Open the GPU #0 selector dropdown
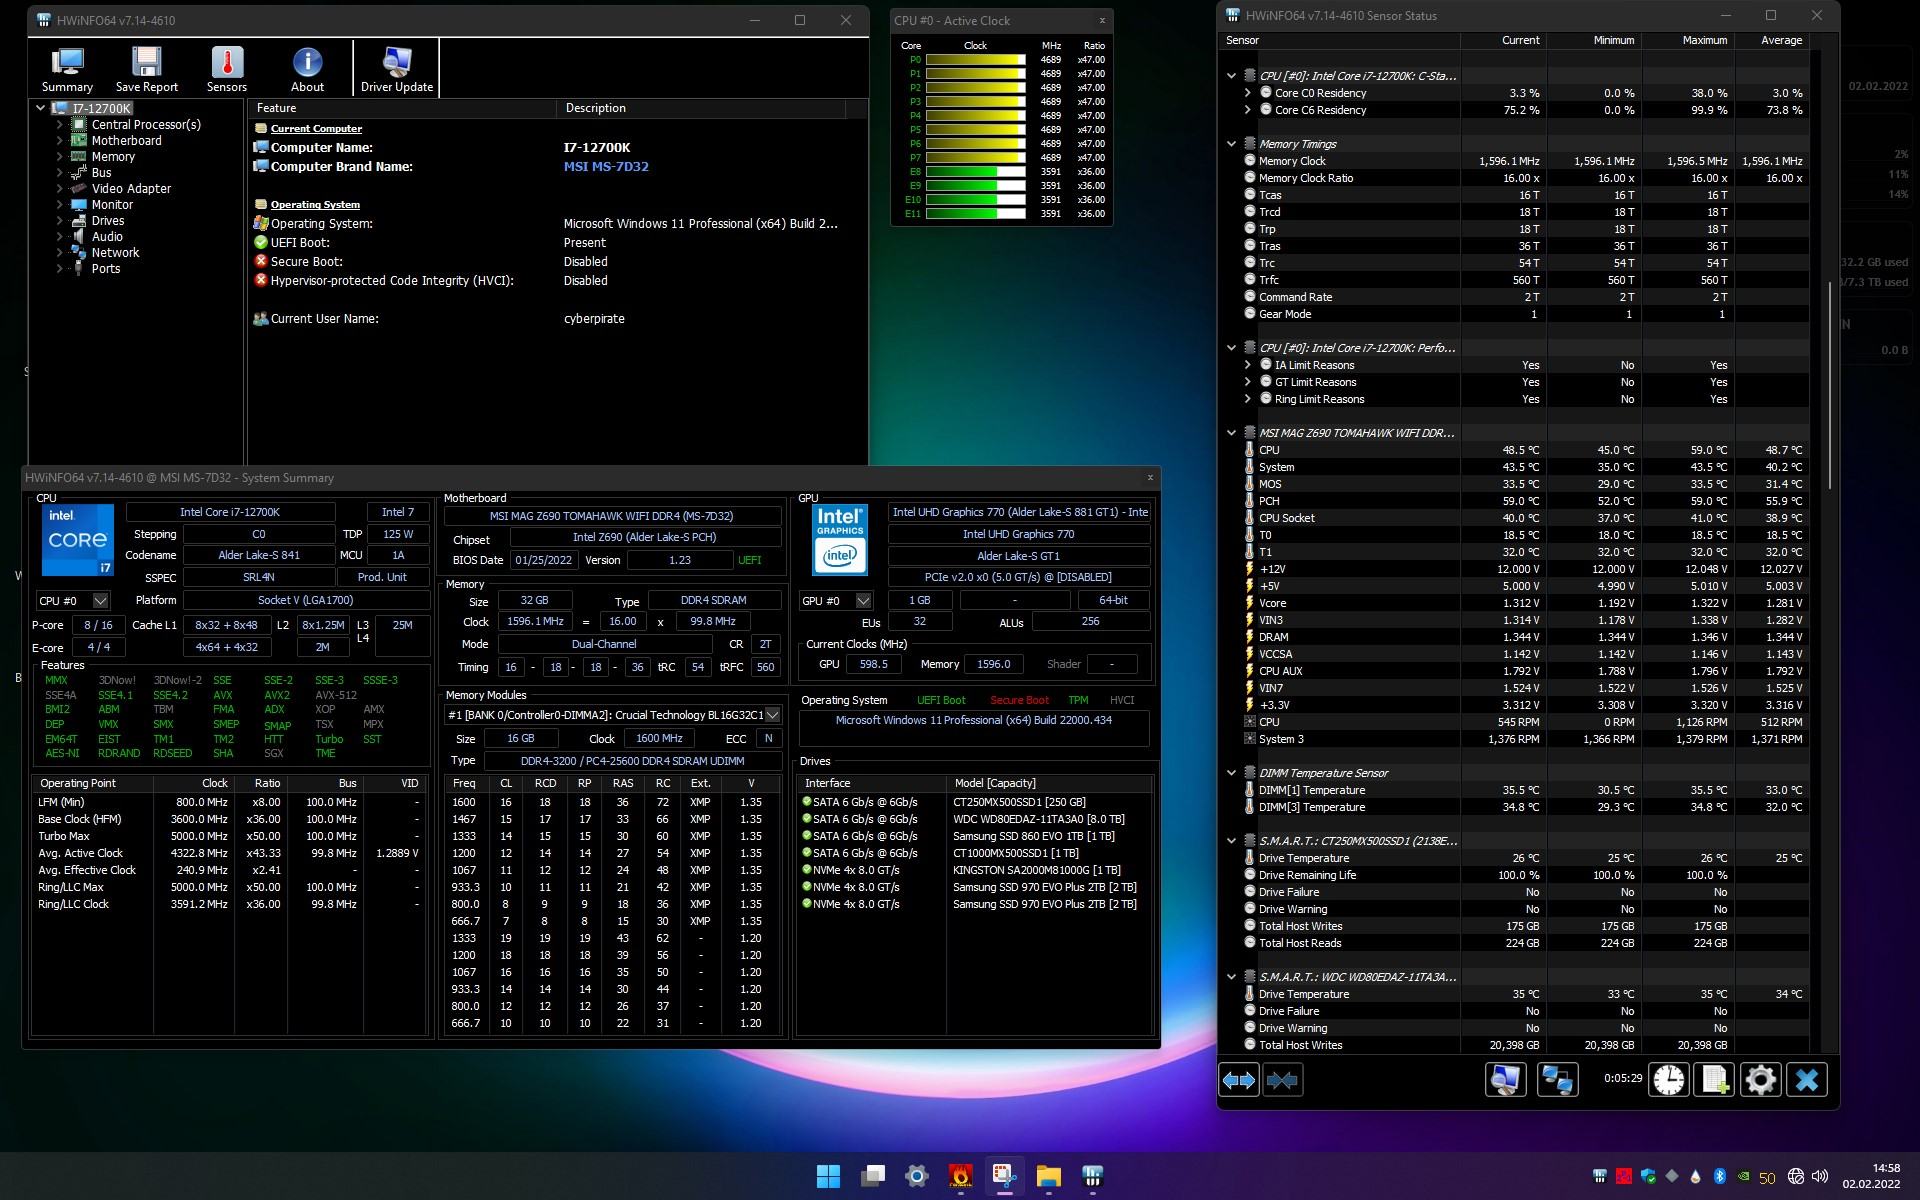 (x=863, y=601)
